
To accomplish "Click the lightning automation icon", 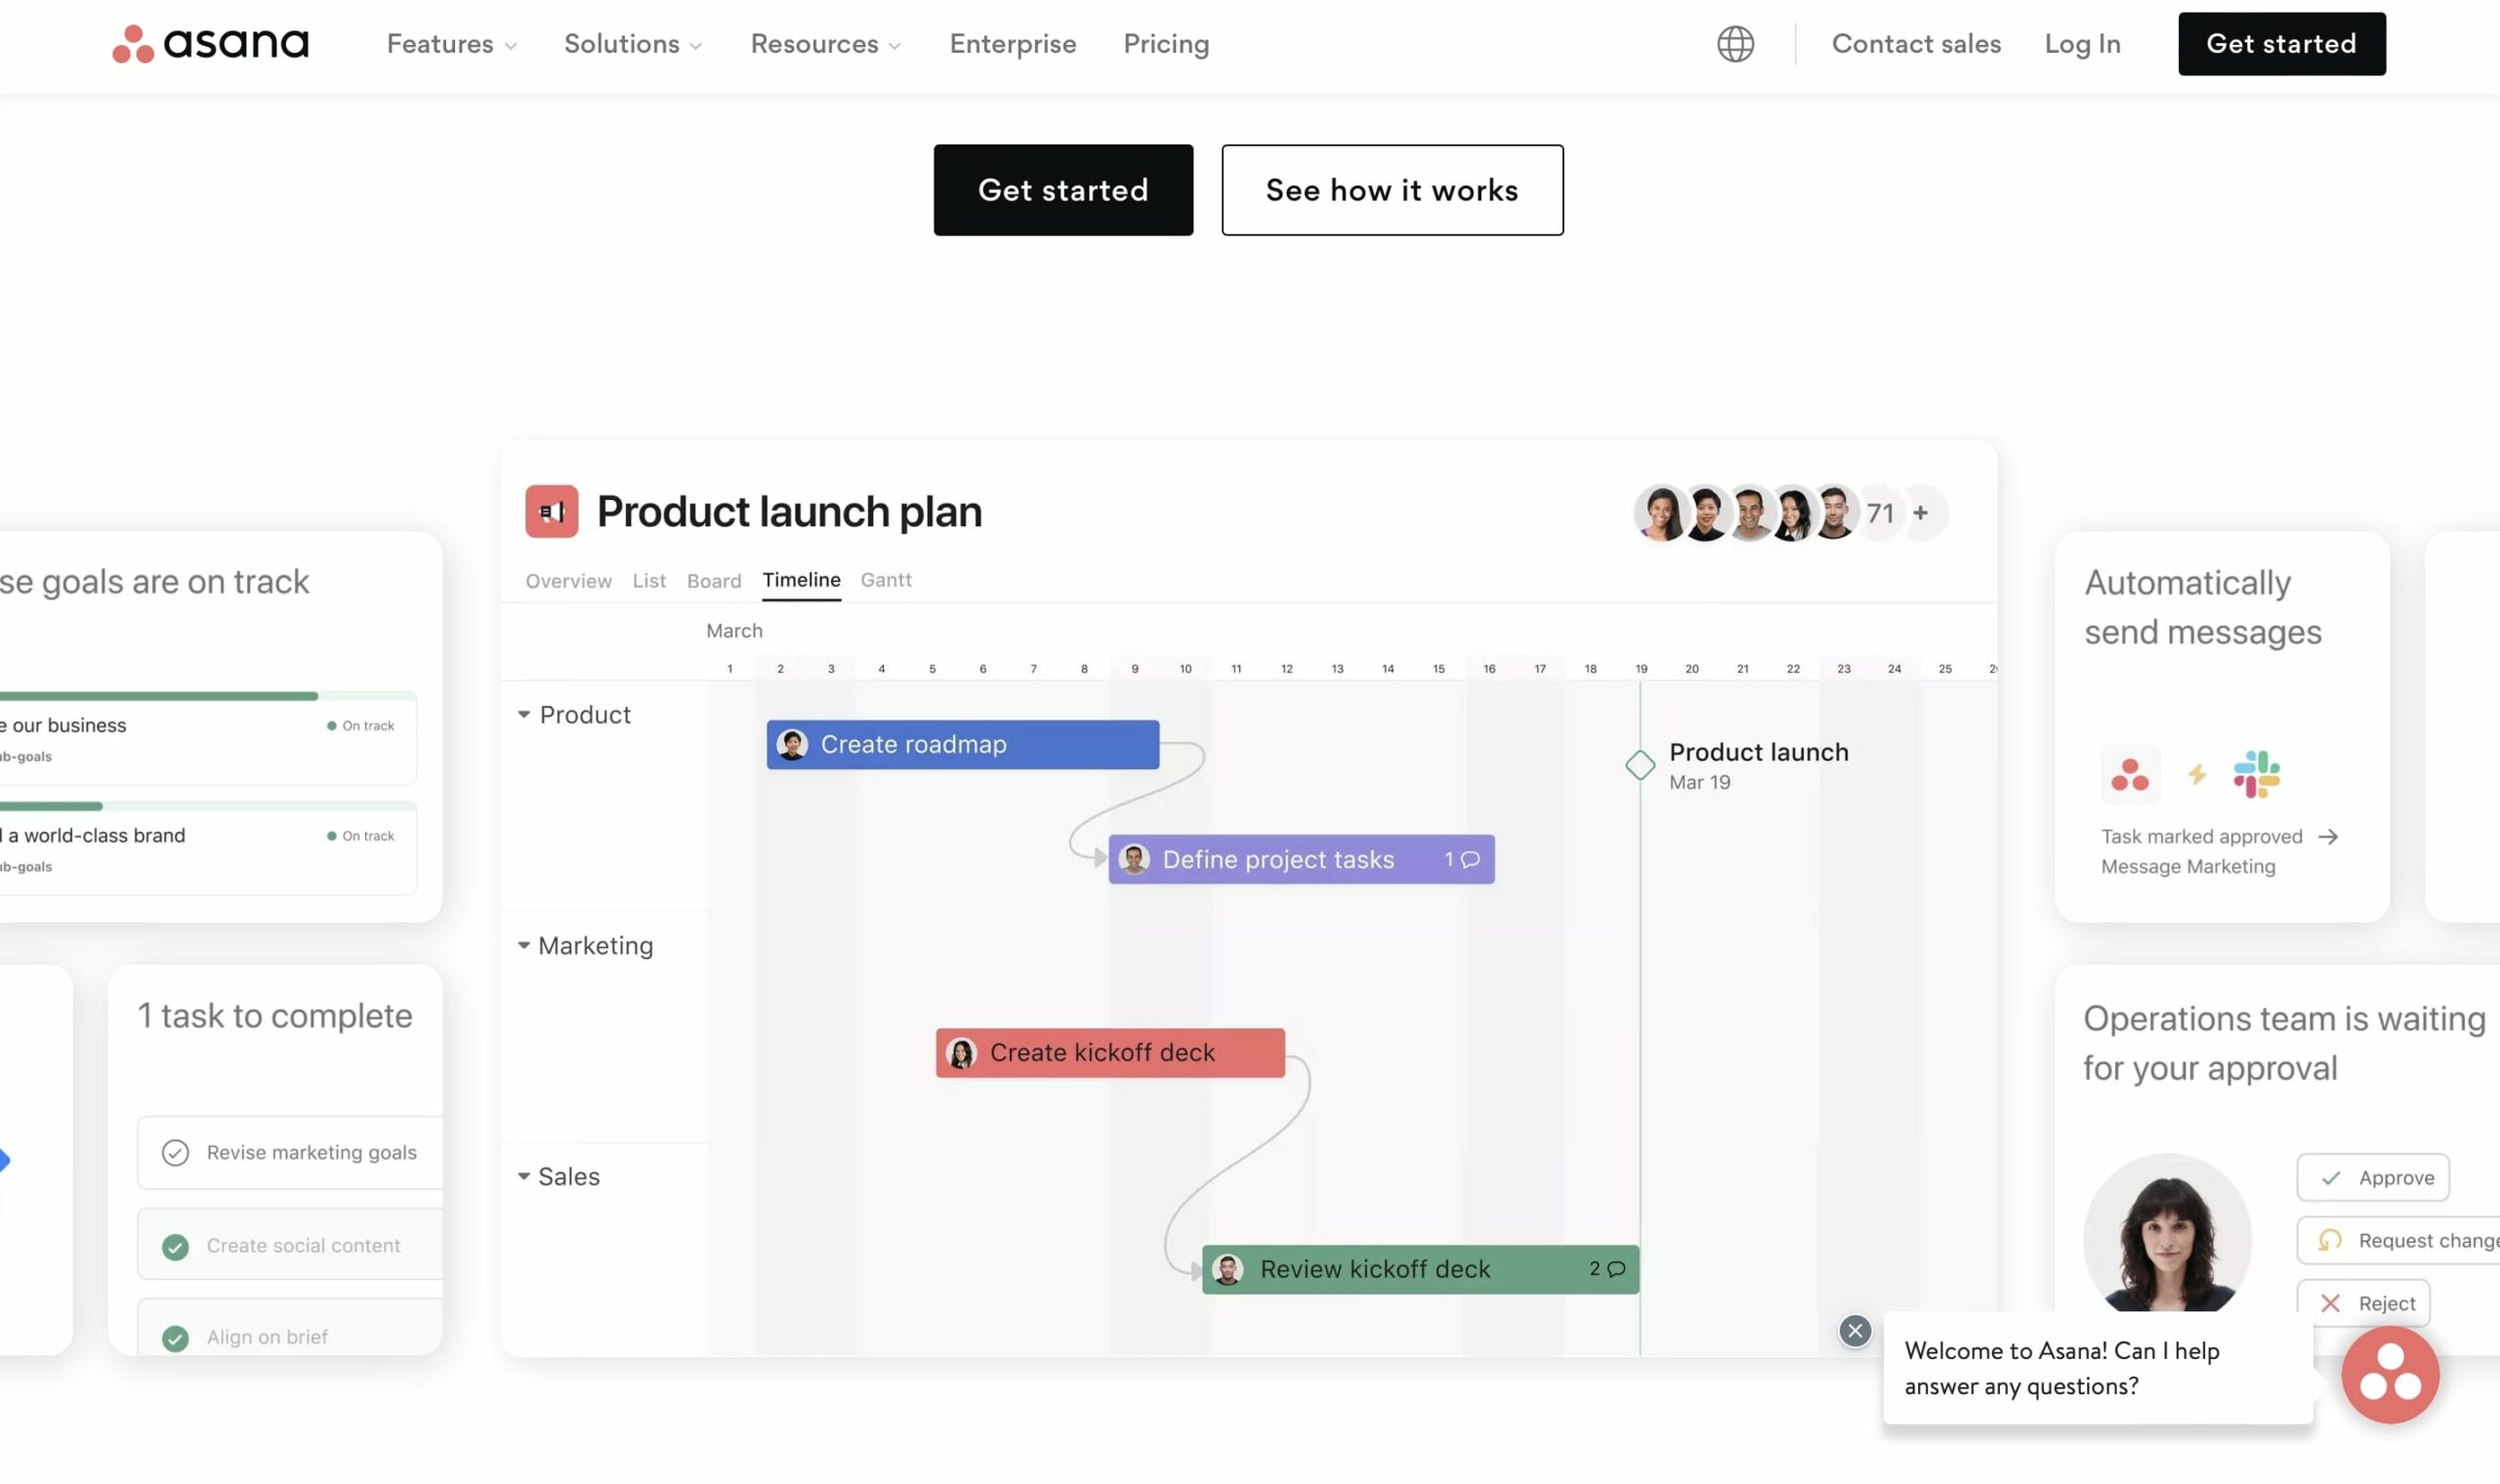I will [2195, 773].
